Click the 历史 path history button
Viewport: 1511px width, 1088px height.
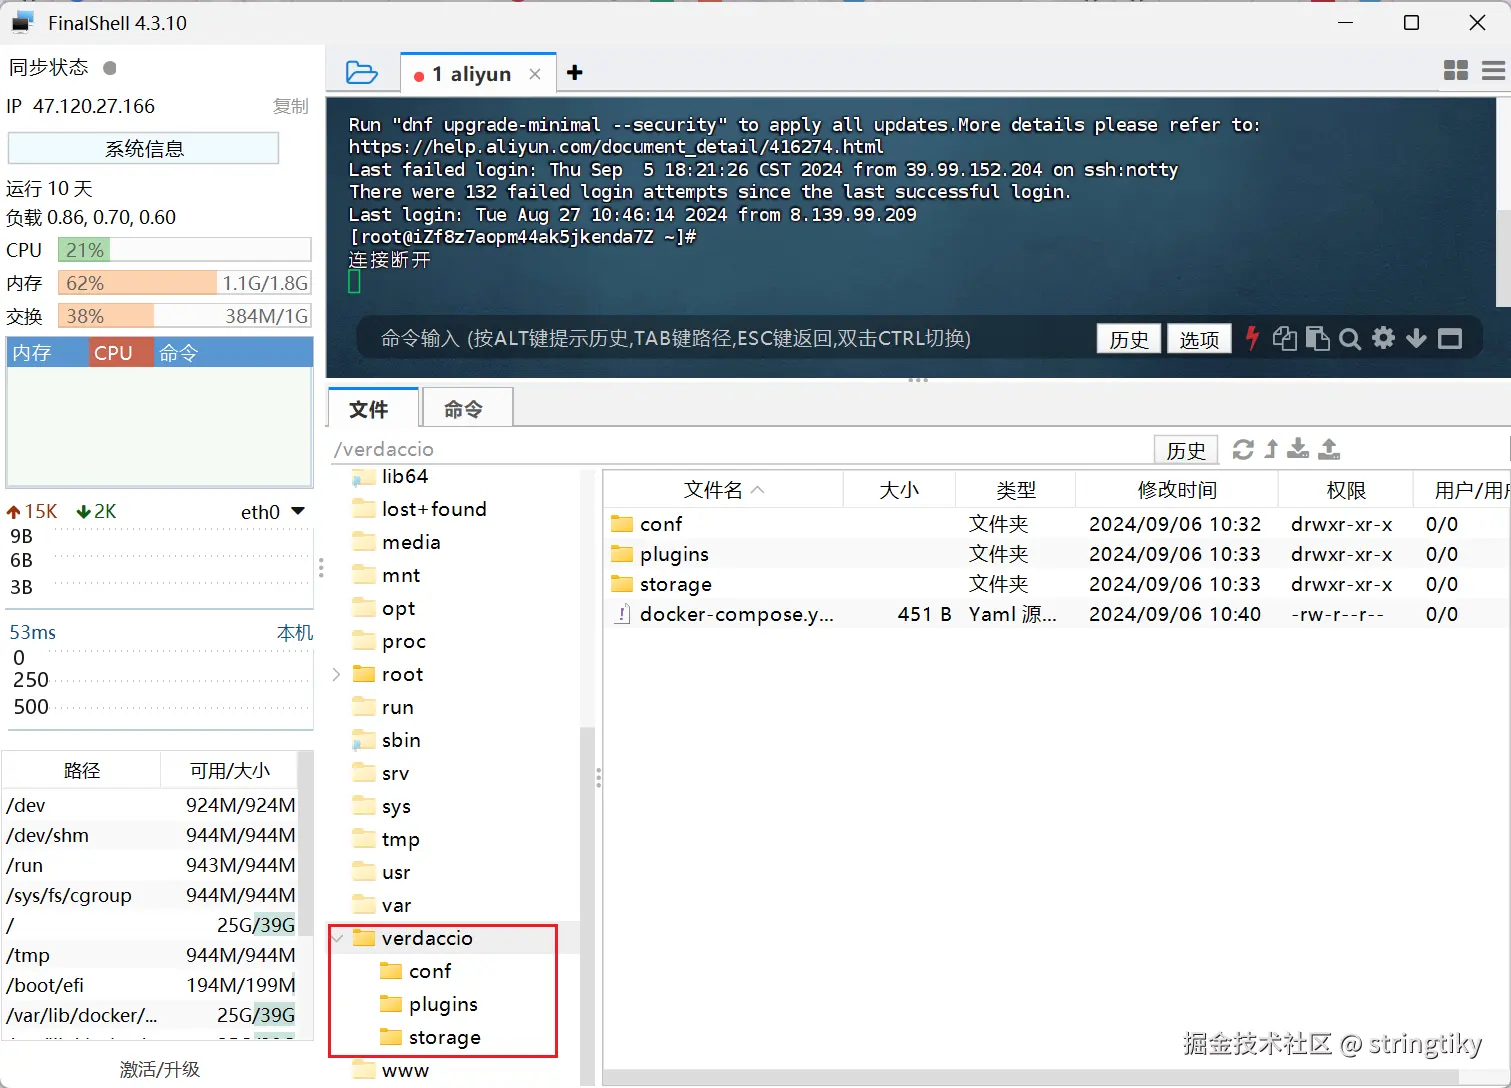1186,450
